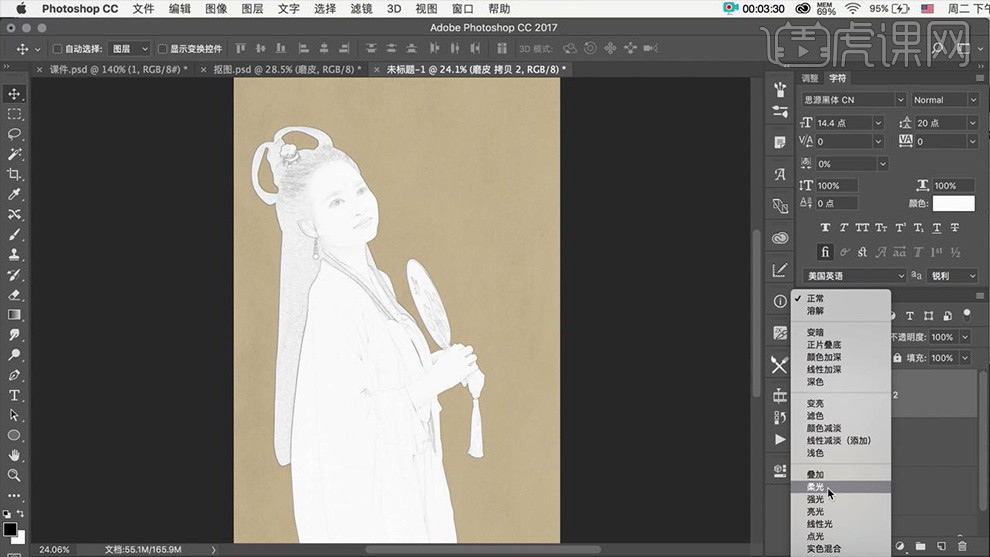Select the Hand tool

[14, 455]
